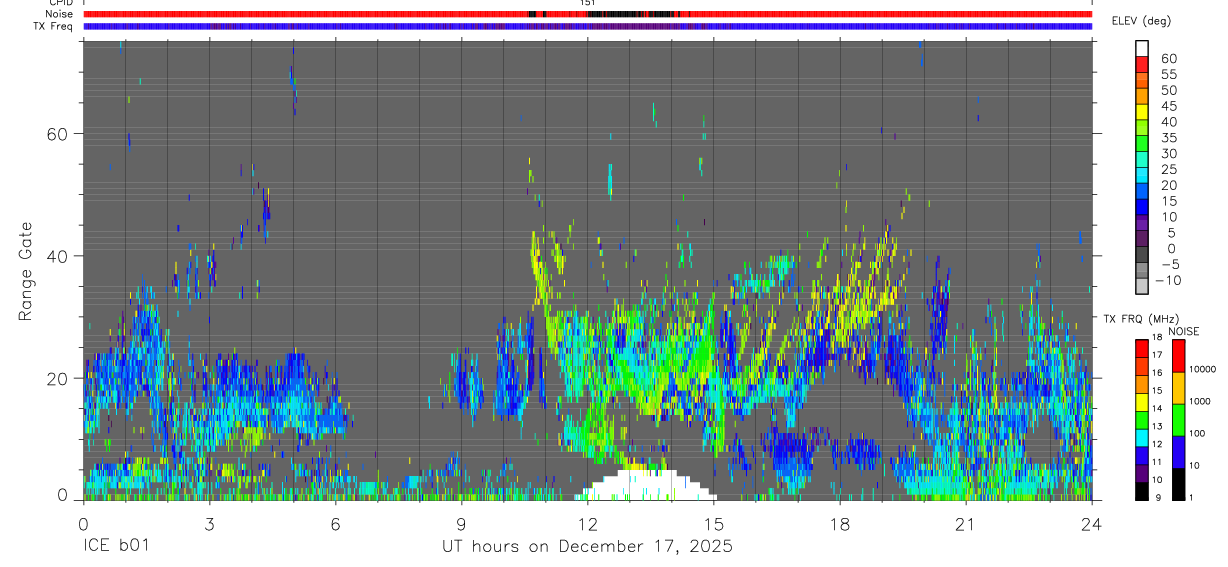
Task: Click the 'NOISE' legend title above the noise colorbar
Action: 1184,331
